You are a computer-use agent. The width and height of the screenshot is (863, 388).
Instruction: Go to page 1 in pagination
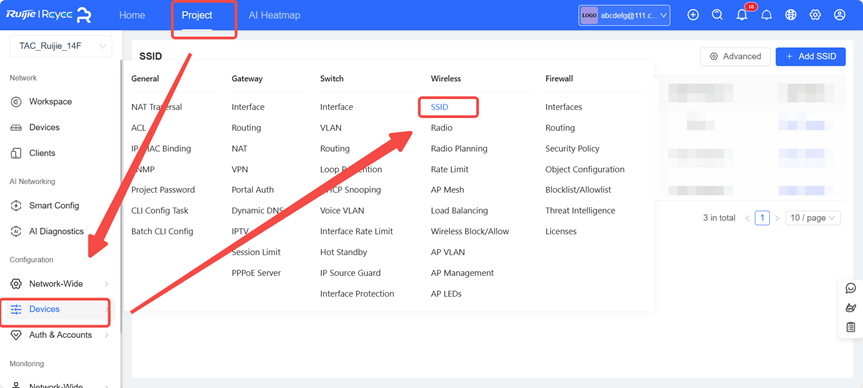click(762, 218)
